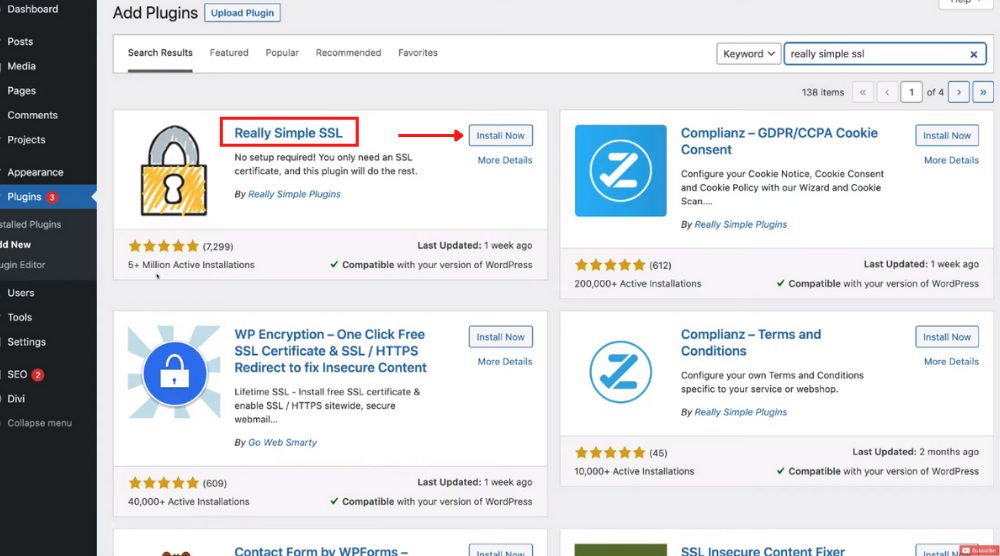Open Contact Form by WPForms title
Screen dimensions: 1000x556
(321, 551)
